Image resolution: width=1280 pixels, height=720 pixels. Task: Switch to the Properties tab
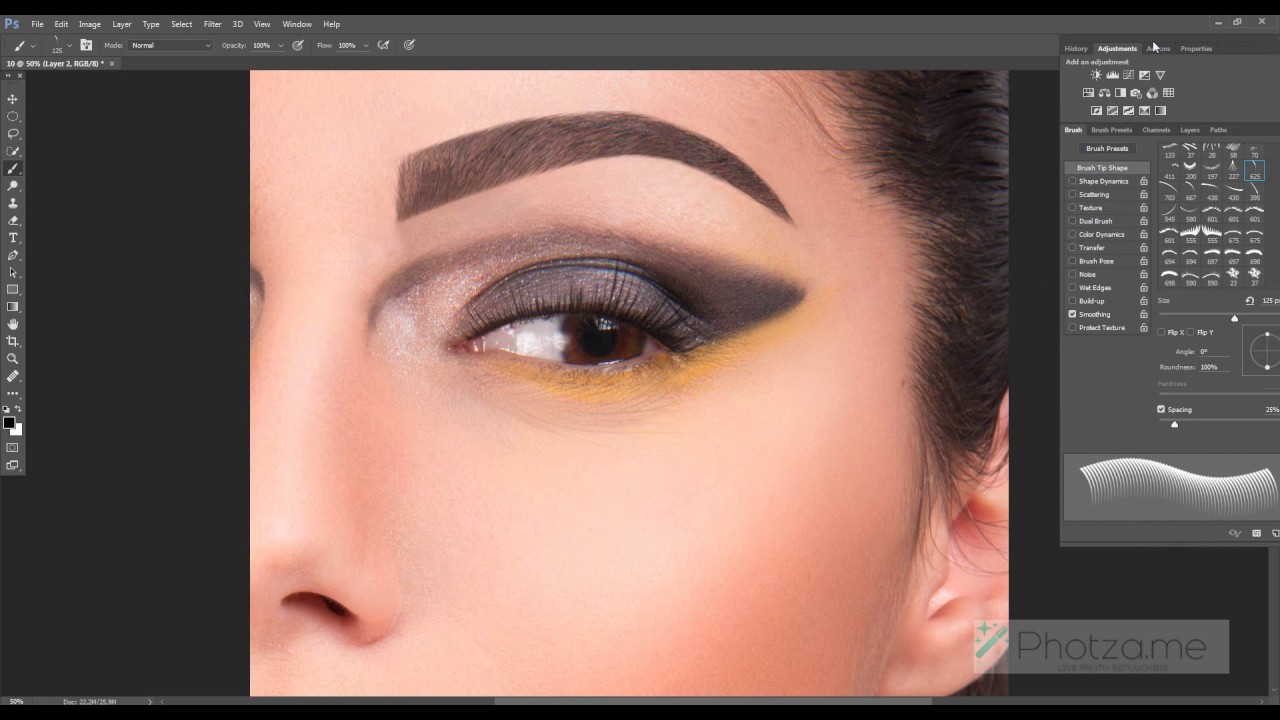click(x=1196, y=48)
